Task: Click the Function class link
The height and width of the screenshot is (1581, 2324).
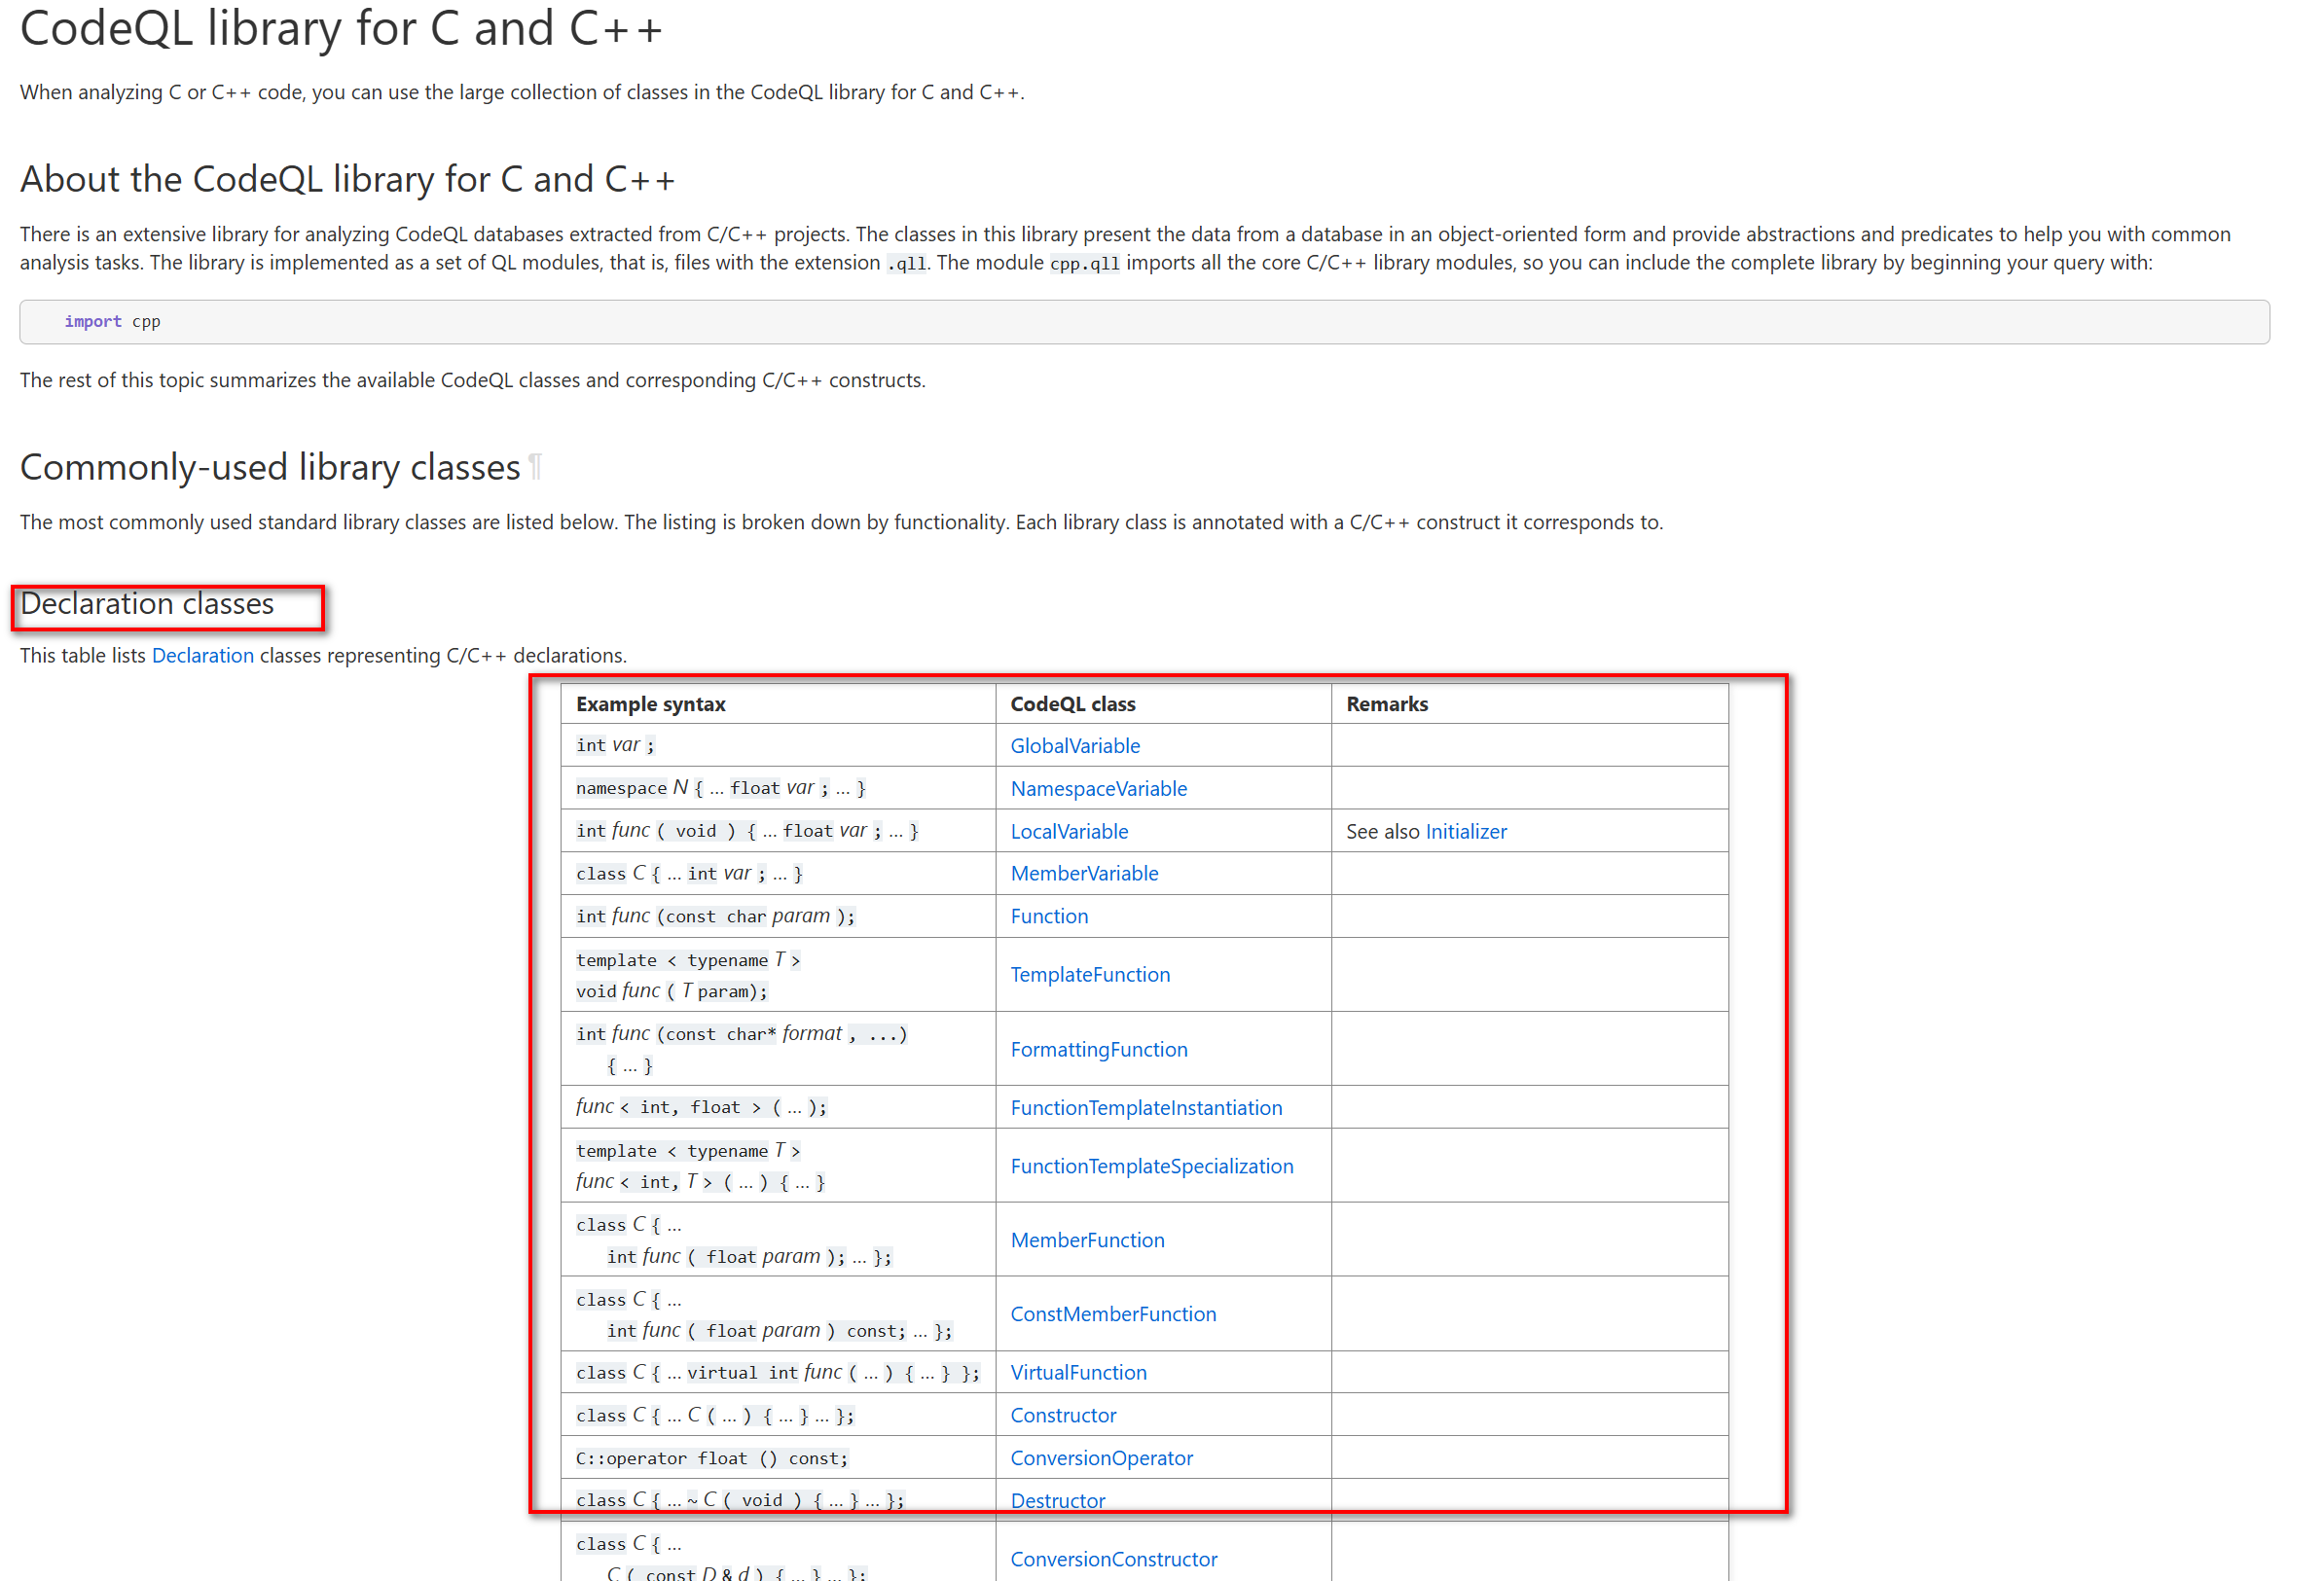Action: click(x=1049, y=916)
